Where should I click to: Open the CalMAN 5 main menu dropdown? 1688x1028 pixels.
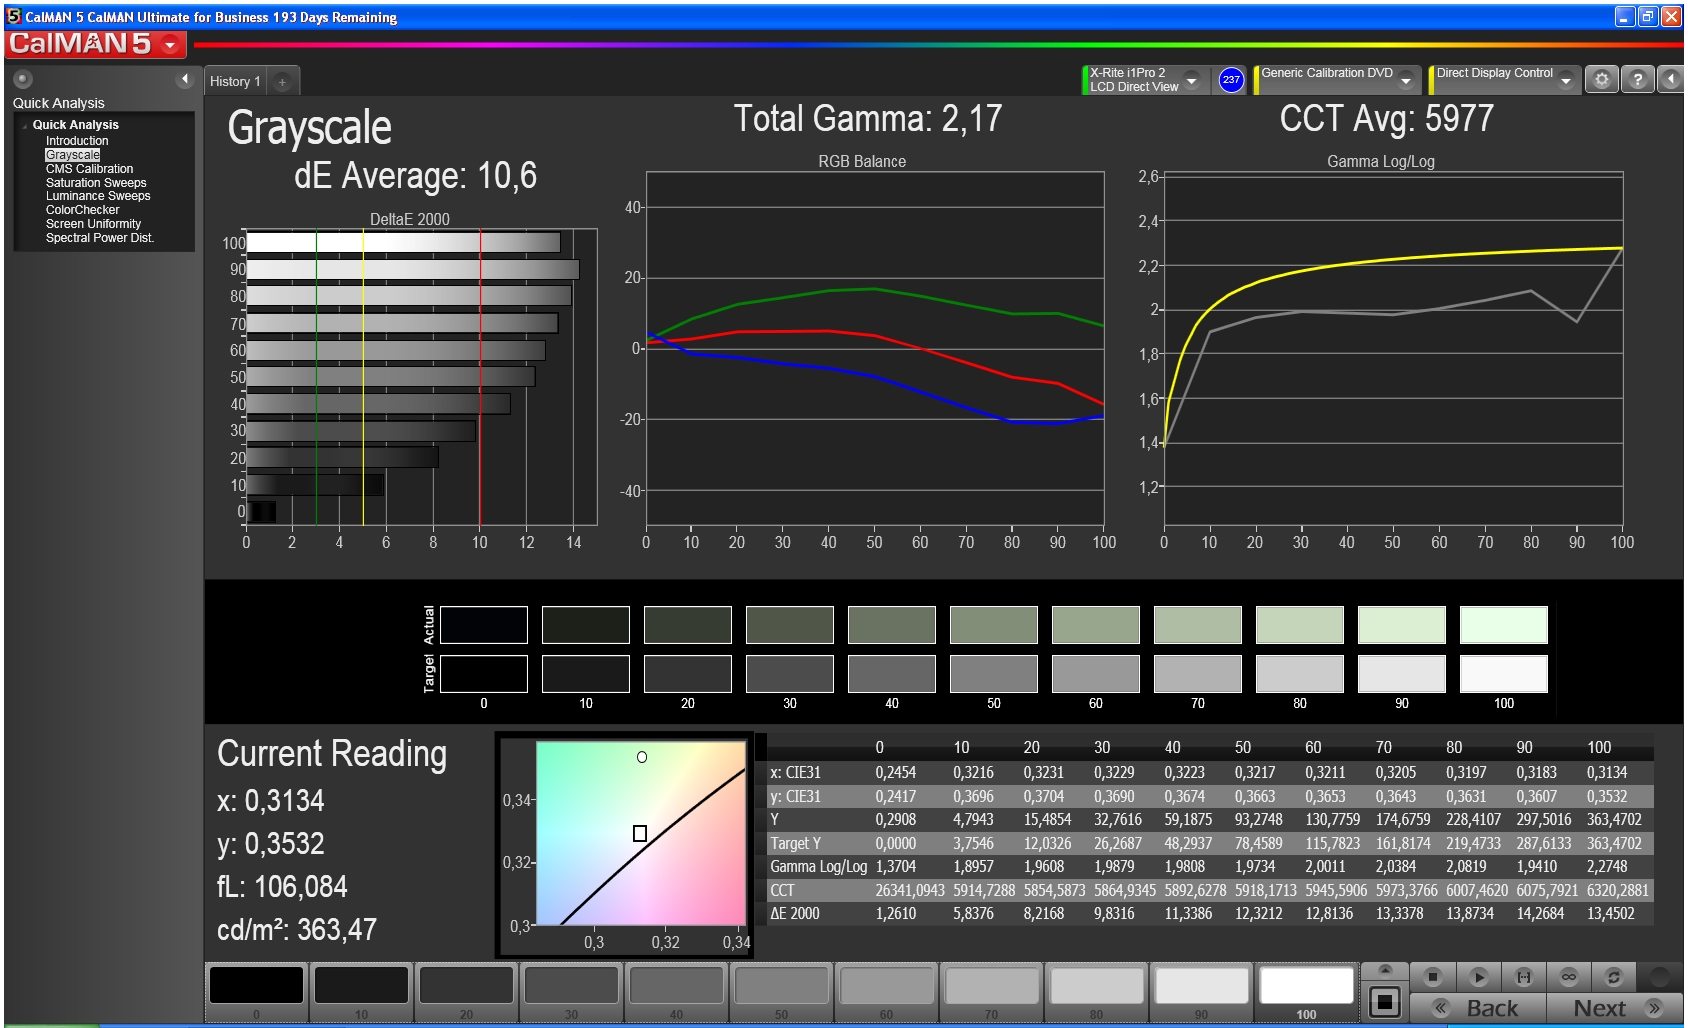pos(170,44)
